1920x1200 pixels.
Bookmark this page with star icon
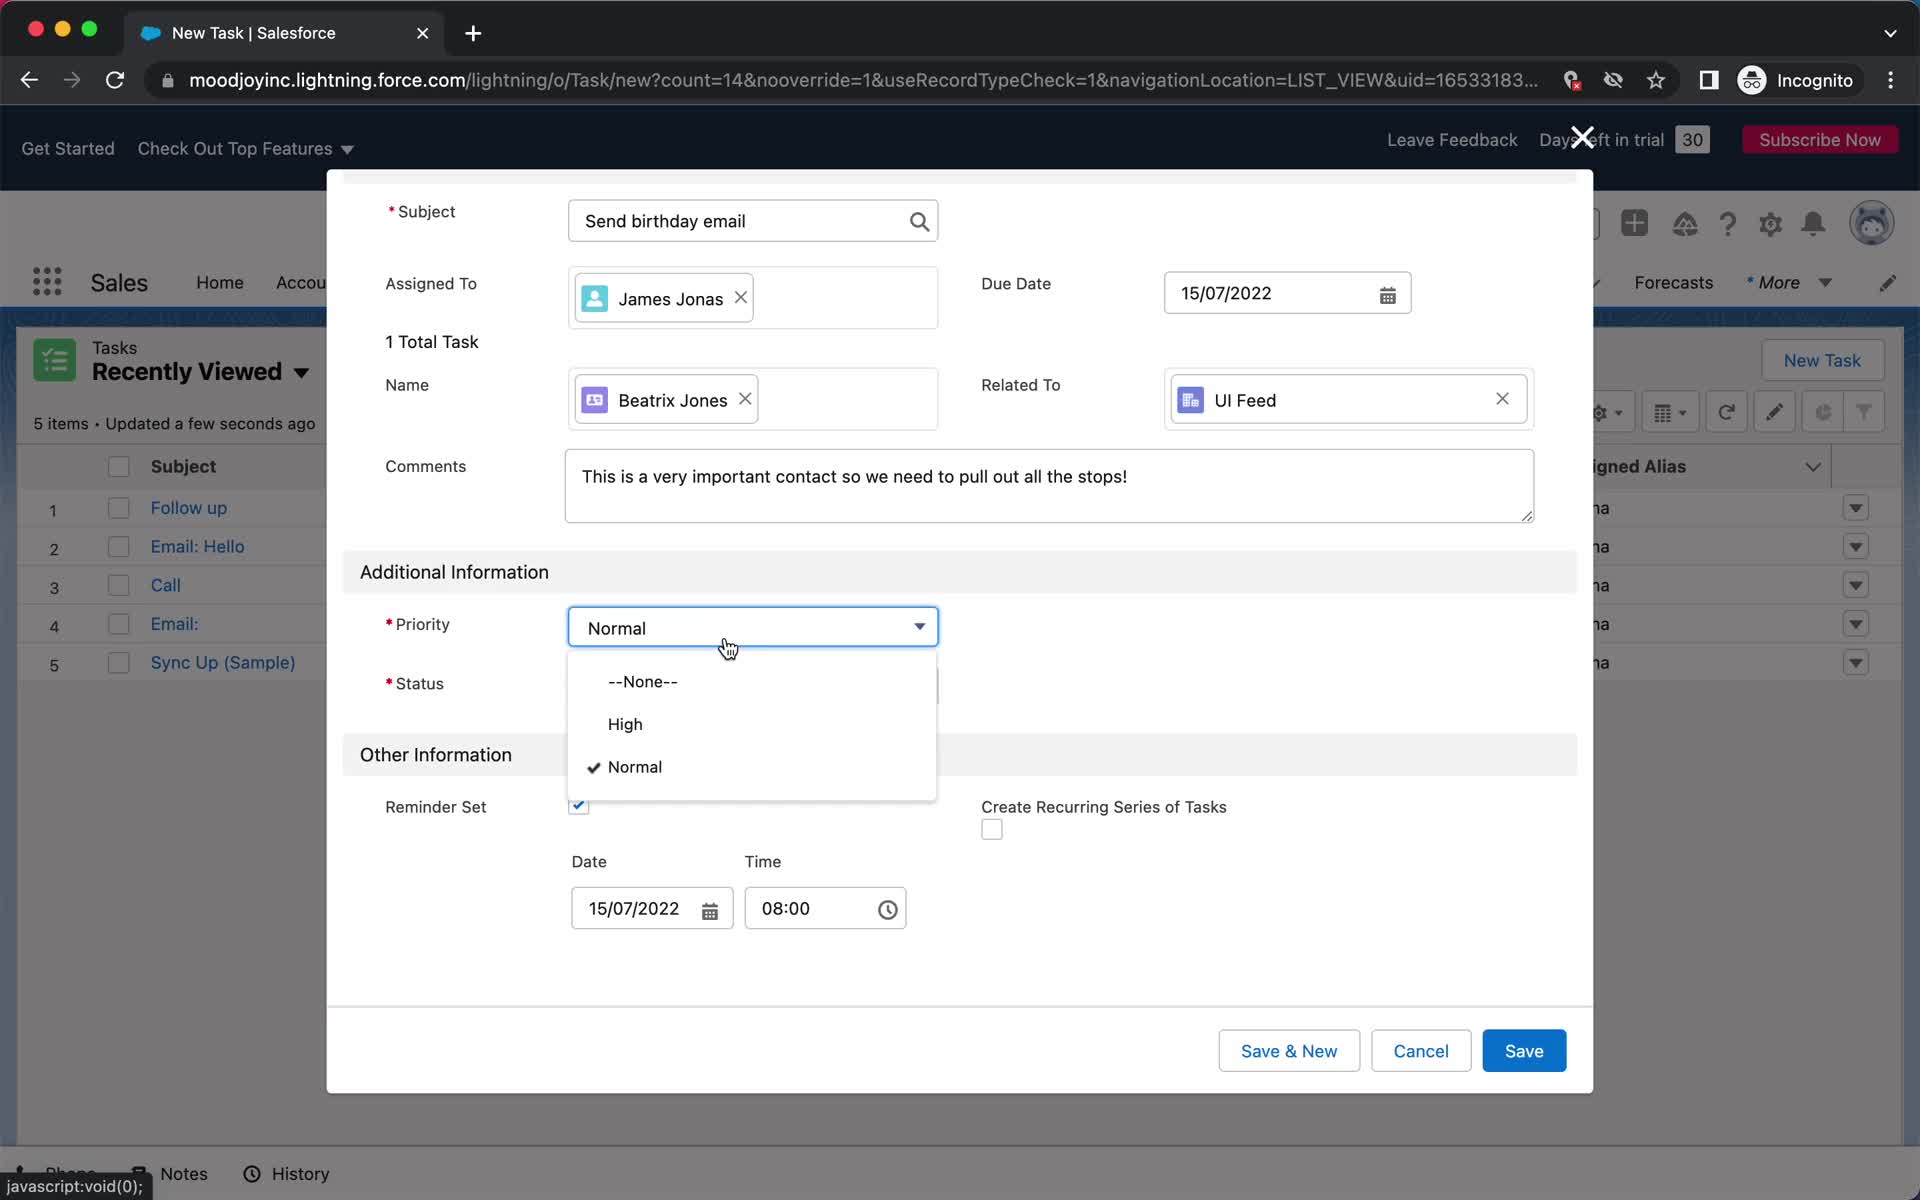point(1656,80)
